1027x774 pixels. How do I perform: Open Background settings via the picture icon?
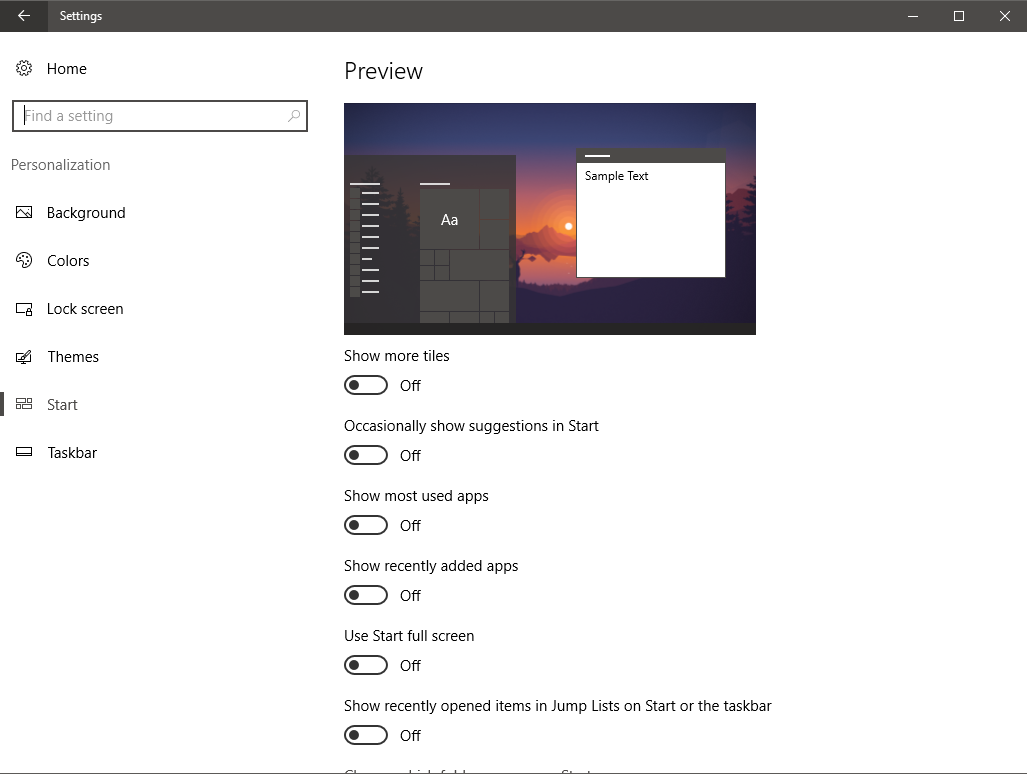coord(23,212)
